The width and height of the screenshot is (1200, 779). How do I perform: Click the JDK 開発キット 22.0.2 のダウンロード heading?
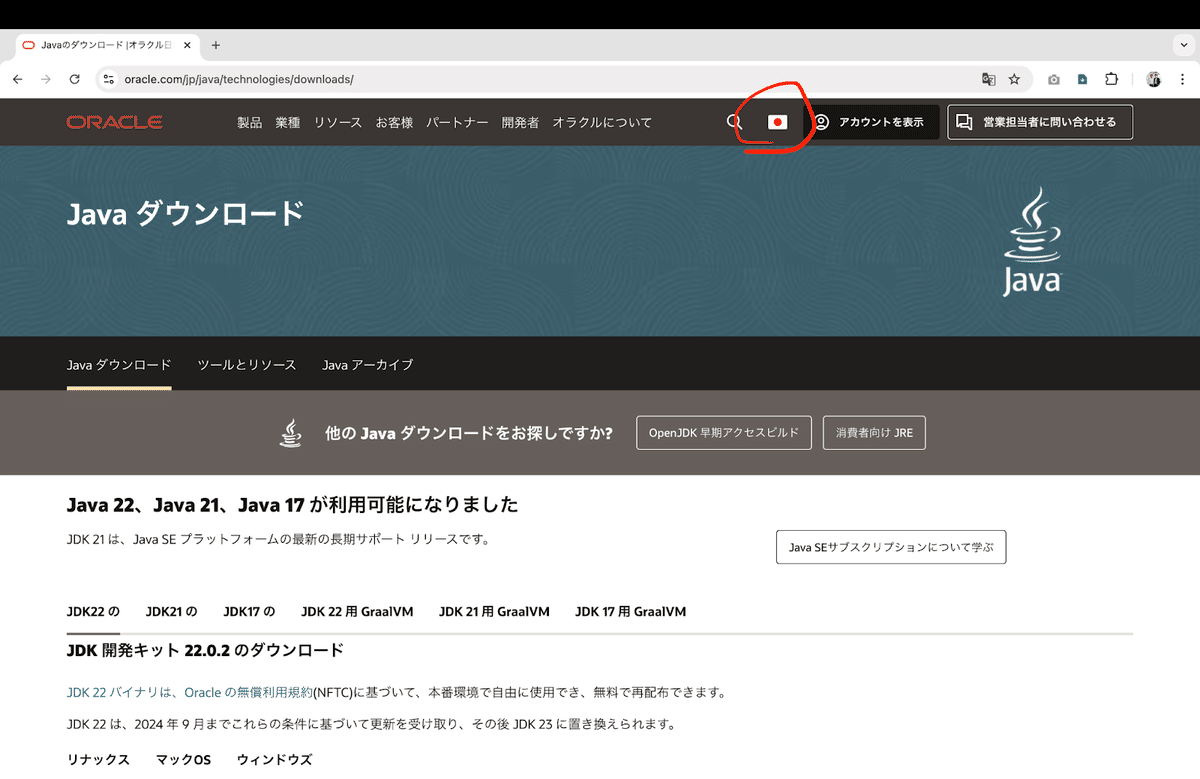coord(205,650)
